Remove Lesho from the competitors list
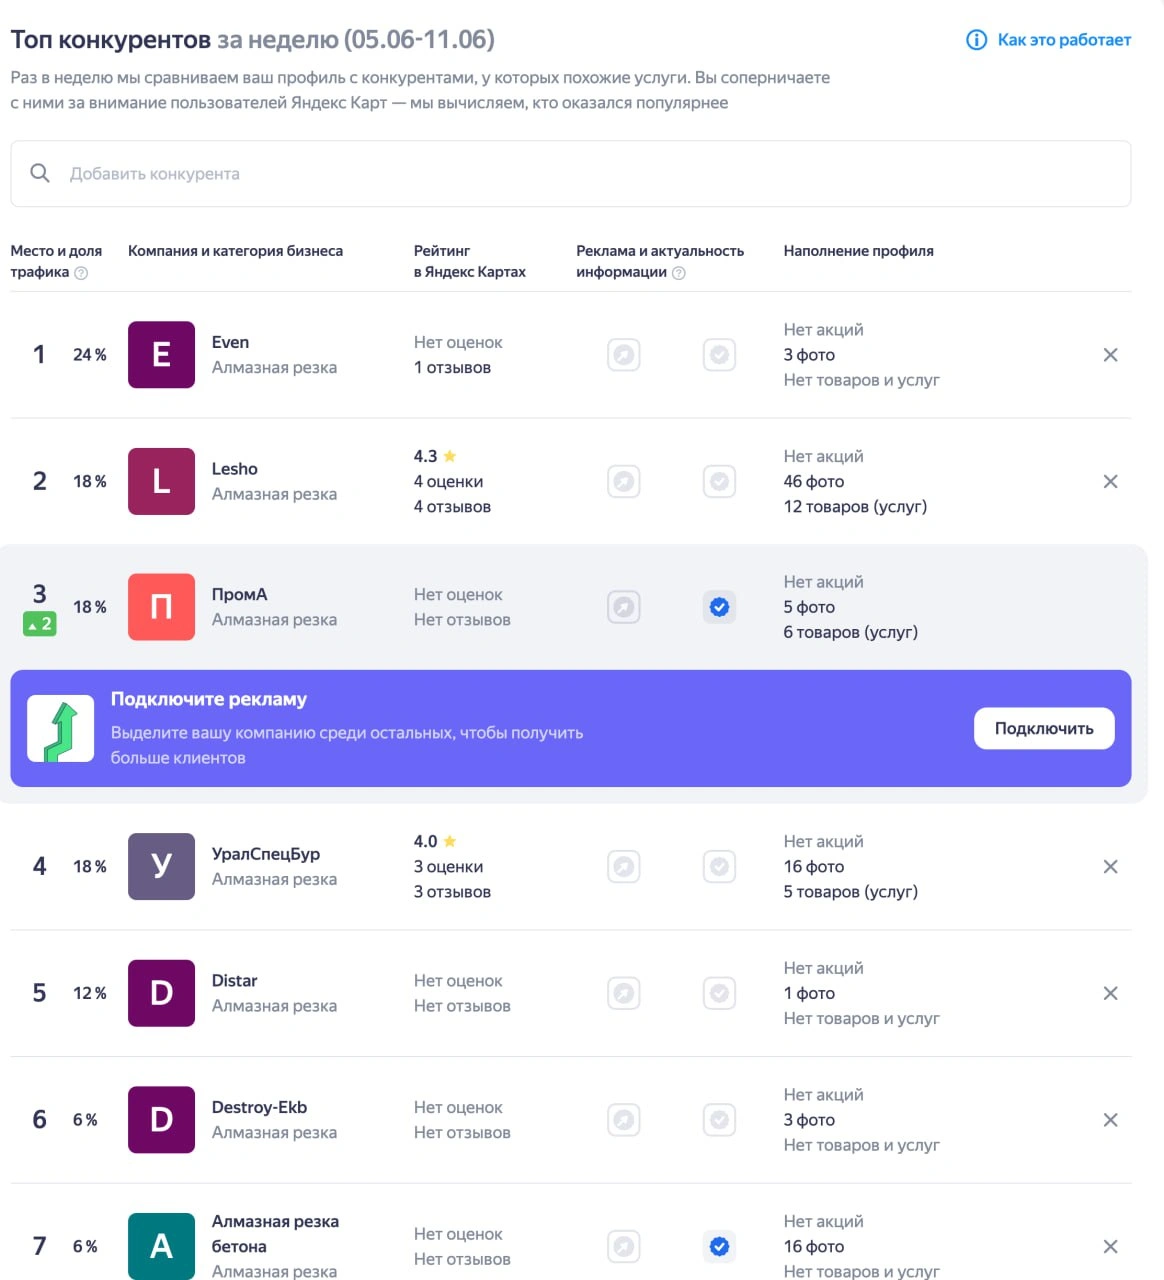This screenshot has height=1280, width=1164. click(x=1110, y=482)
